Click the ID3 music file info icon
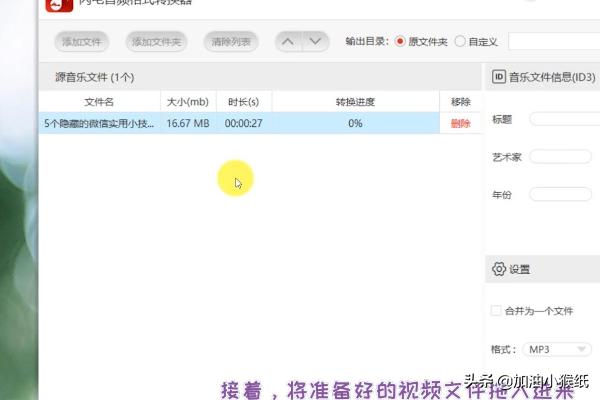This screenshot has width=600, height=400. point(499,77)
